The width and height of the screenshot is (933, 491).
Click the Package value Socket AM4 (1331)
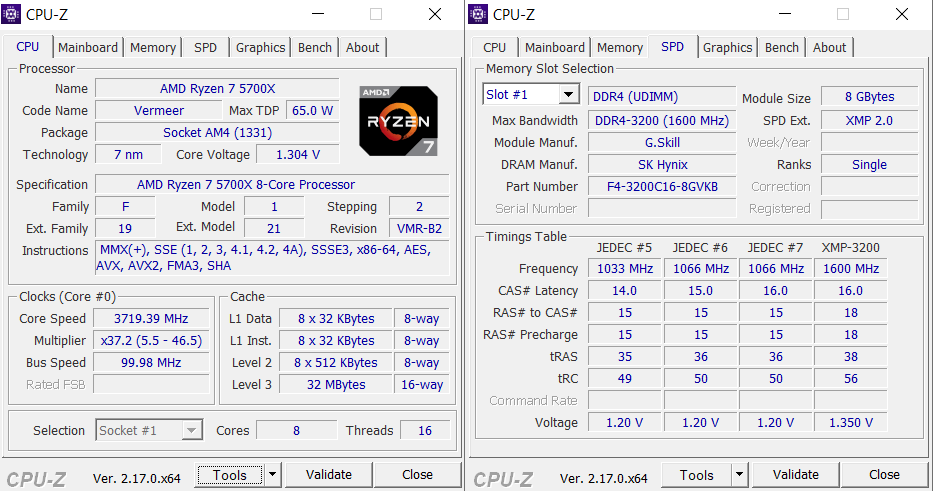217,133
